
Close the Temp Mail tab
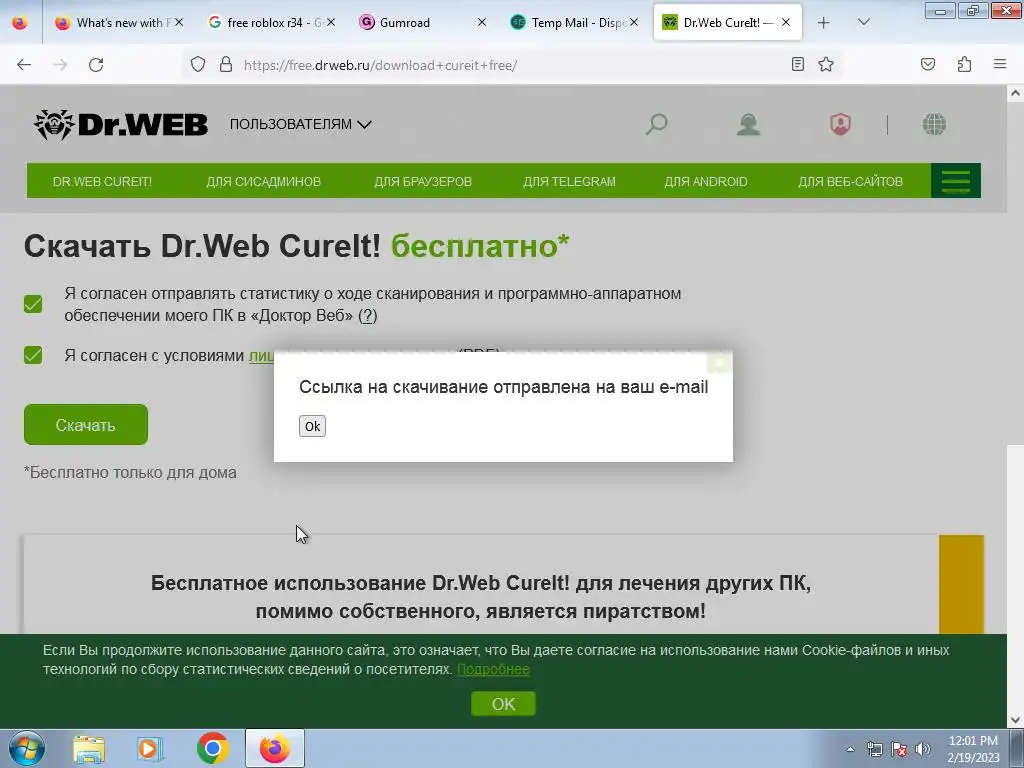pyautogui.click(x=633, y=23)
